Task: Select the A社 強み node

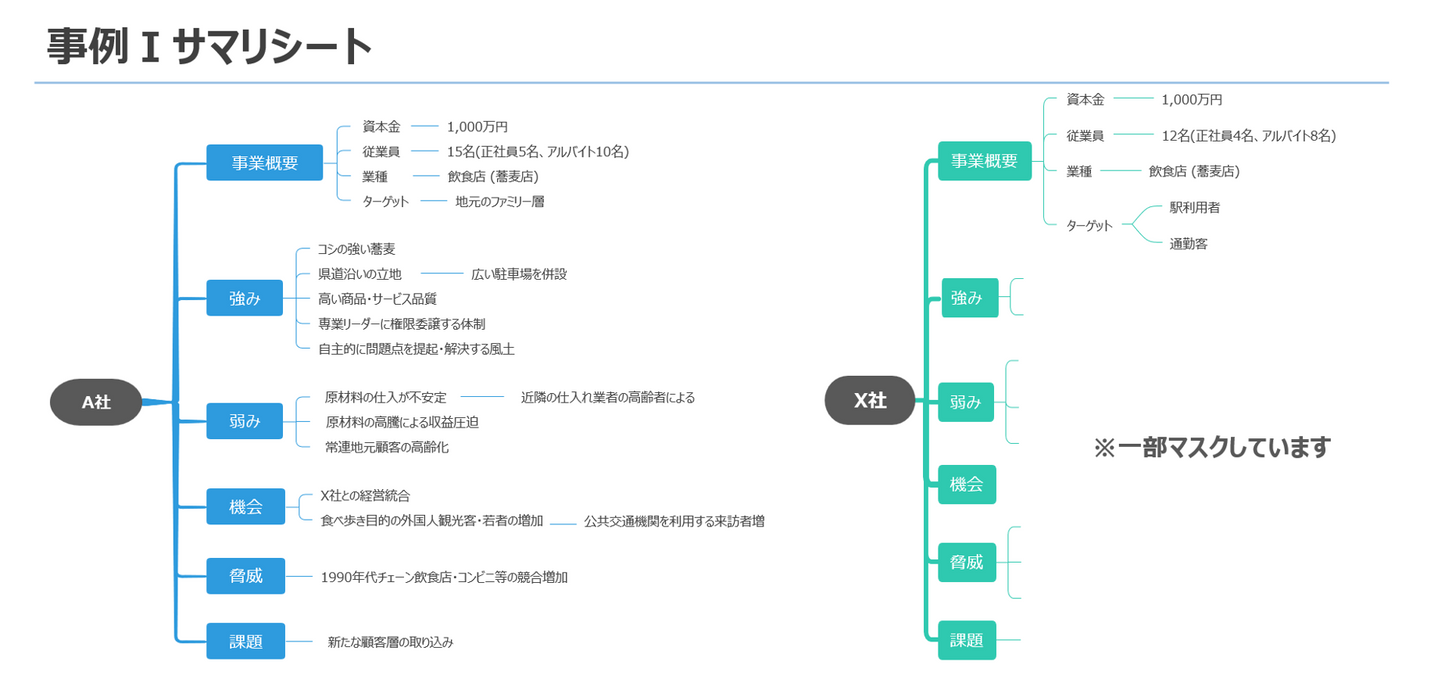Action: click(x=245, y=298)
